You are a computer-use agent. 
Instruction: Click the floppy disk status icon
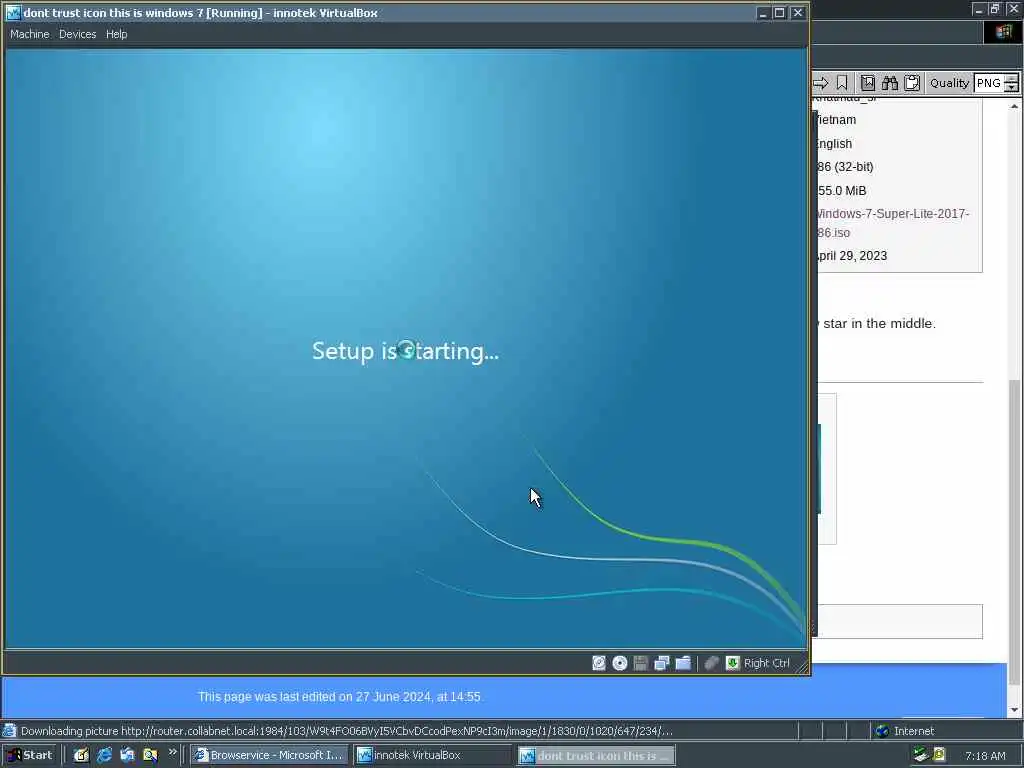[x=641, y=663]
